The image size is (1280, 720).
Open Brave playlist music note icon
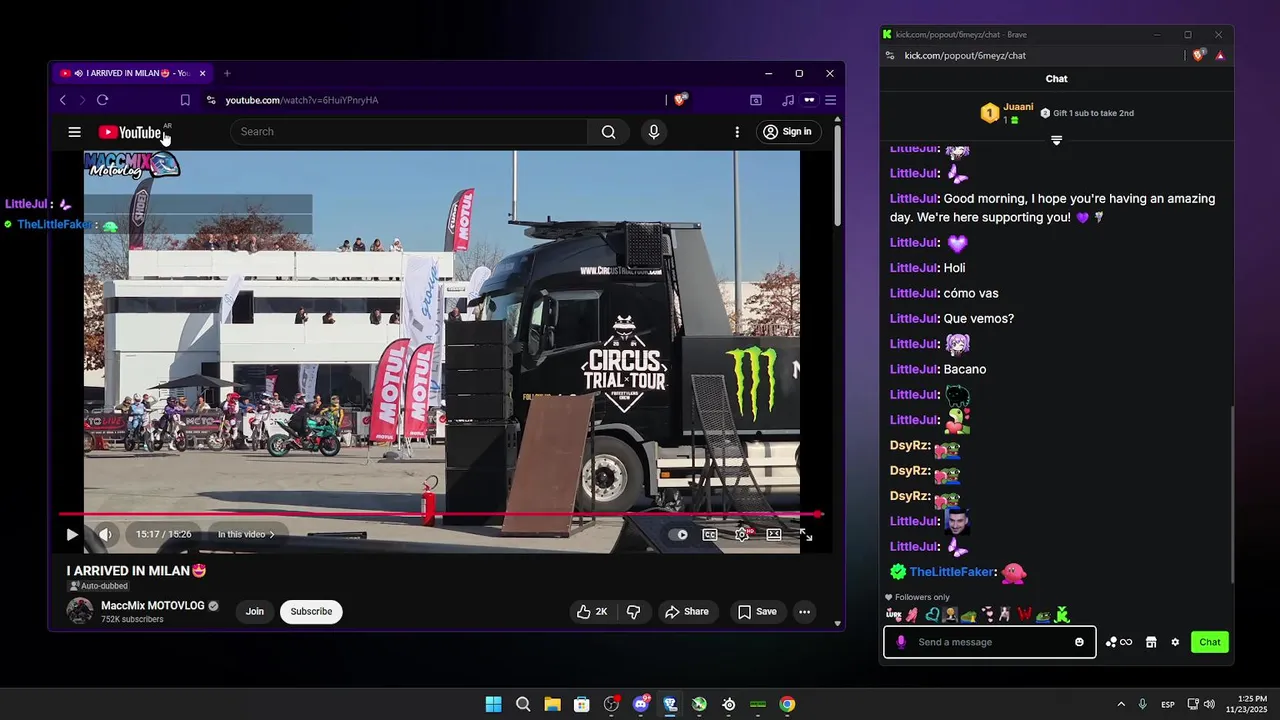[788, 100]
